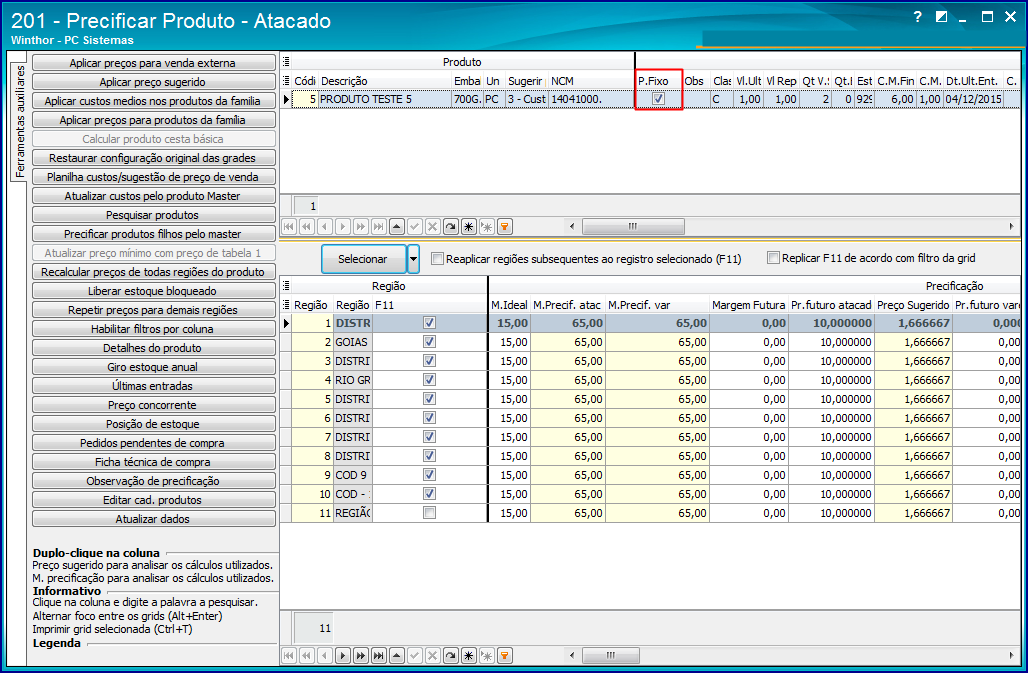Click post checkmark in Região grid navigator
Screen dimensions: 1028x673
coord(415,655)
